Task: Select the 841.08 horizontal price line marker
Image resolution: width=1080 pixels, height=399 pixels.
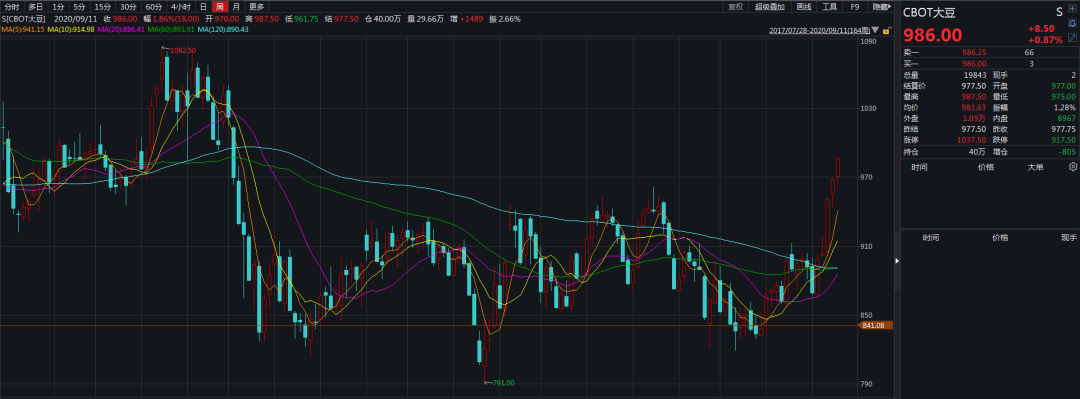Action: tap(876, 325)
